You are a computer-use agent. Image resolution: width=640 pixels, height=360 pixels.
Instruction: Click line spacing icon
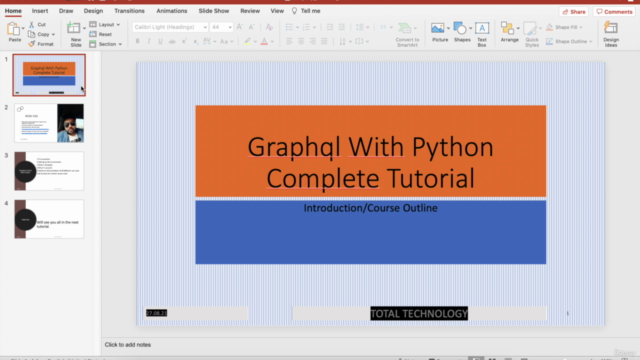(x=360, y=27)
